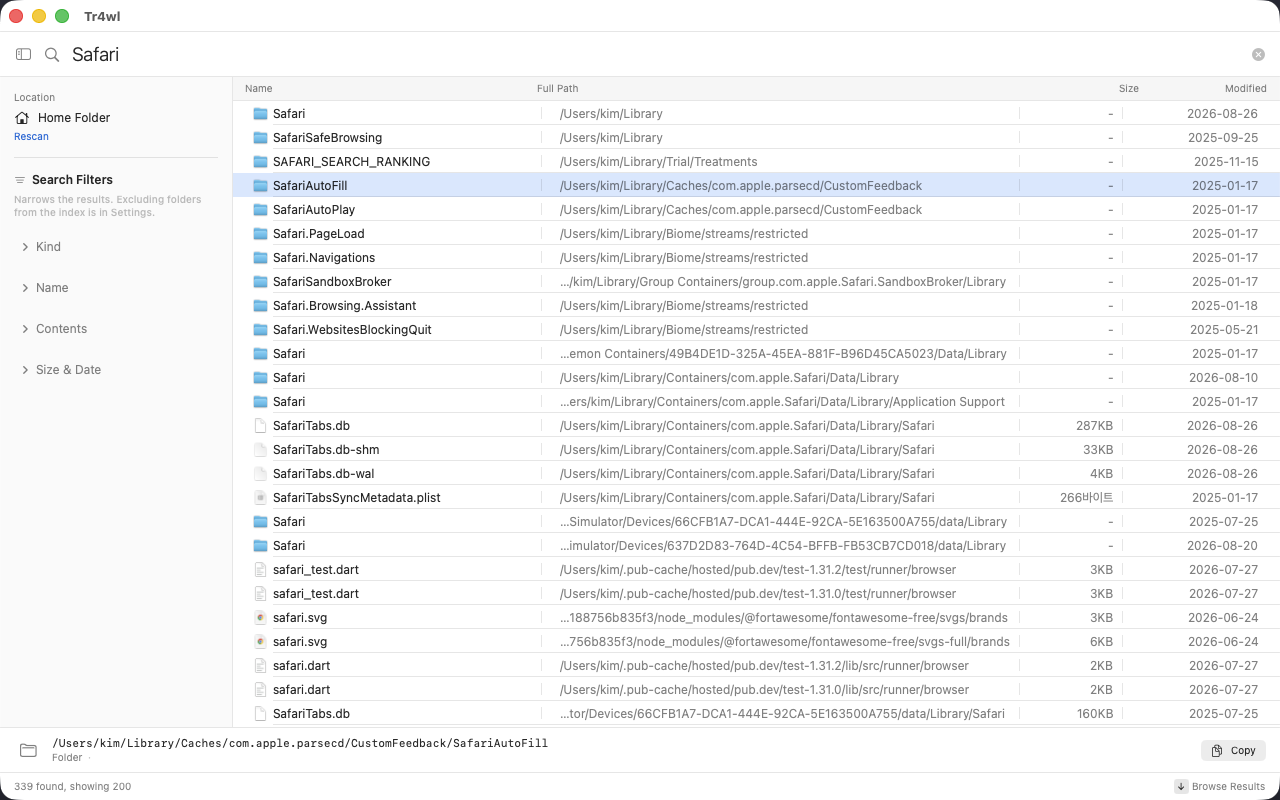Click the 266바이트 size cell
Screen dimensions: 1280x800
pyautogui.click(x=1086, y=497)
